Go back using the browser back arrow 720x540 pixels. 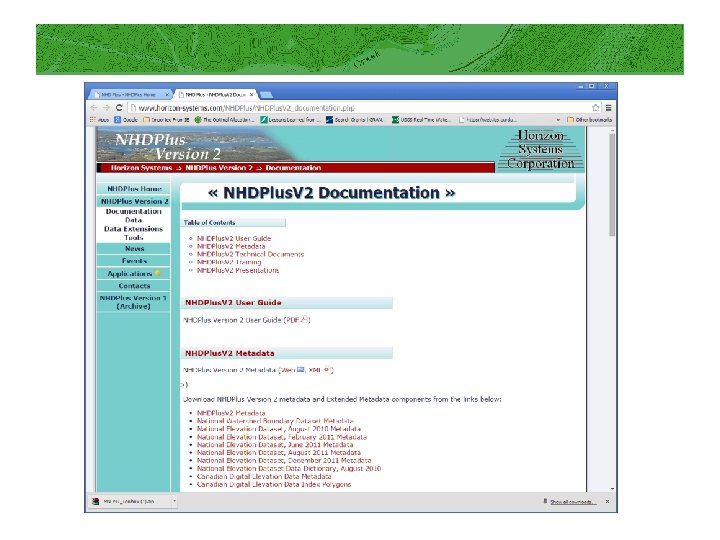[94, 108]
